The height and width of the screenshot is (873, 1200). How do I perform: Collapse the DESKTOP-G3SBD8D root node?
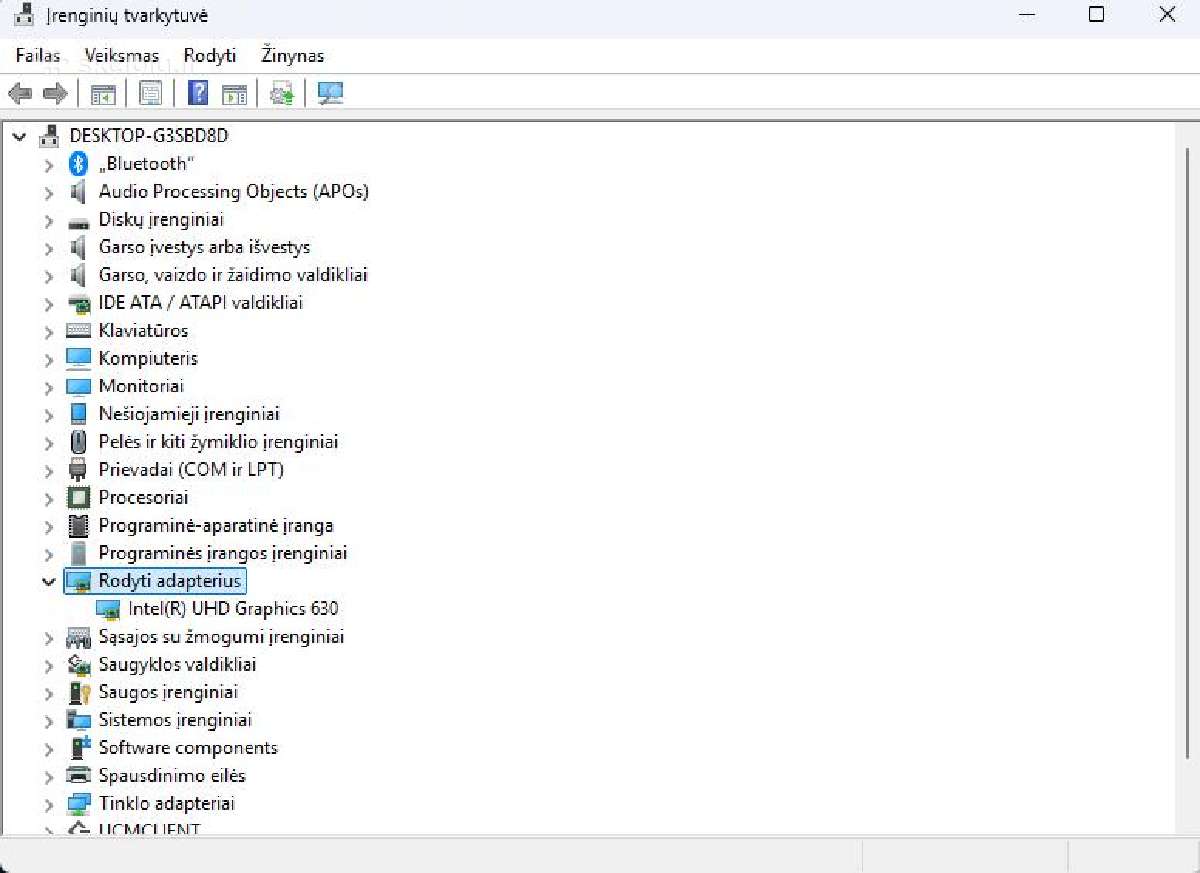(19, 136)
